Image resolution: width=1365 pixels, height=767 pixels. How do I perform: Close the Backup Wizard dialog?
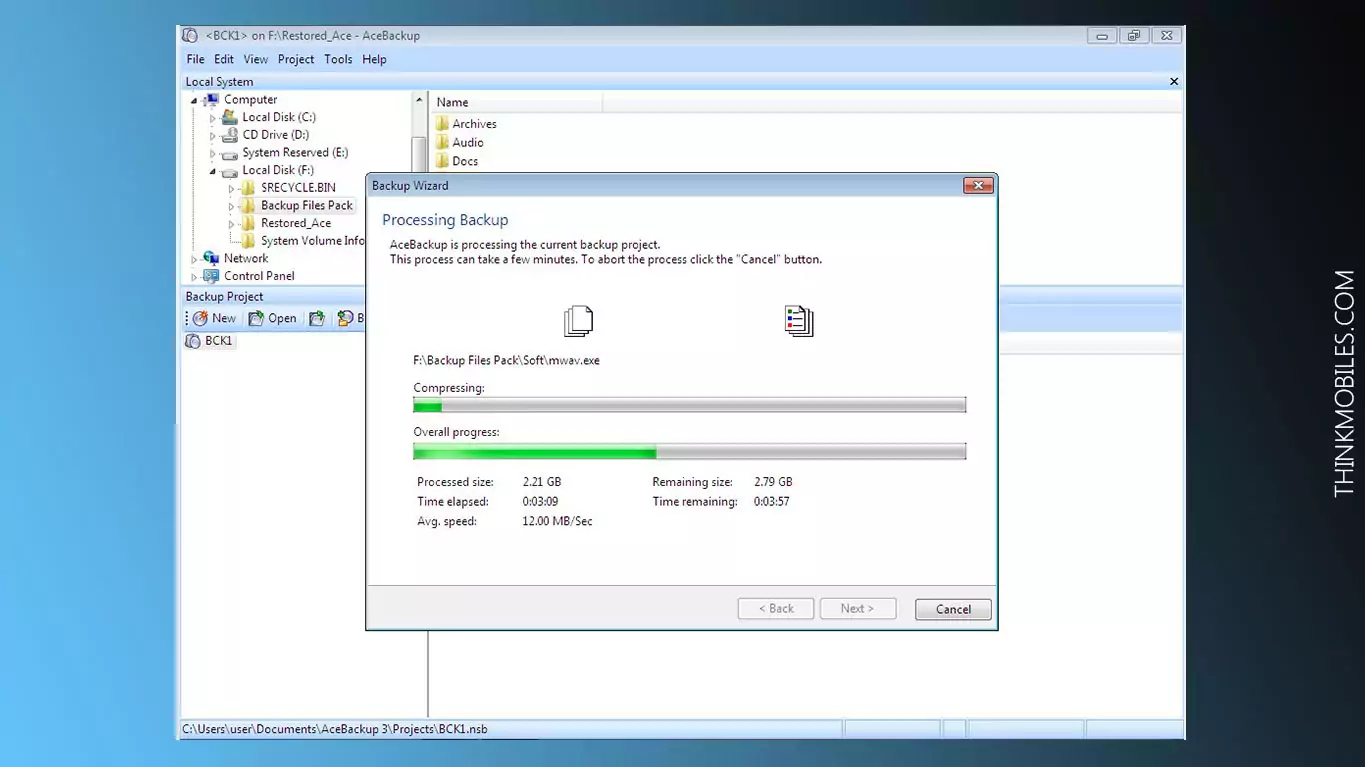coord(977,185)
